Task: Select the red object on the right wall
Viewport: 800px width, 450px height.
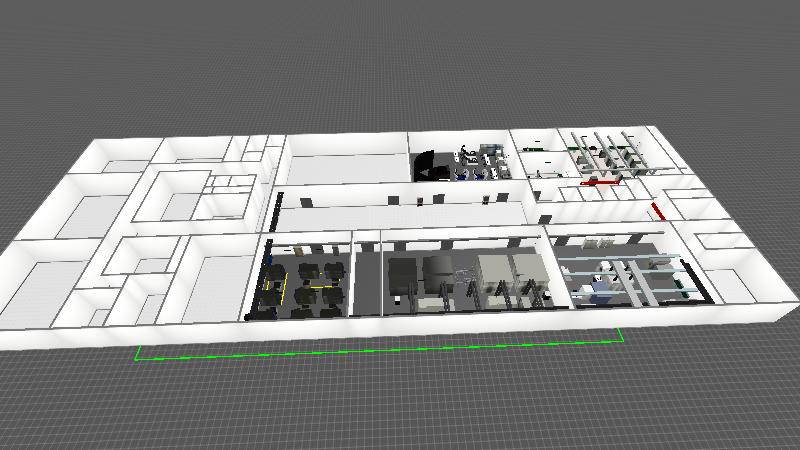Action: (656, 210)
